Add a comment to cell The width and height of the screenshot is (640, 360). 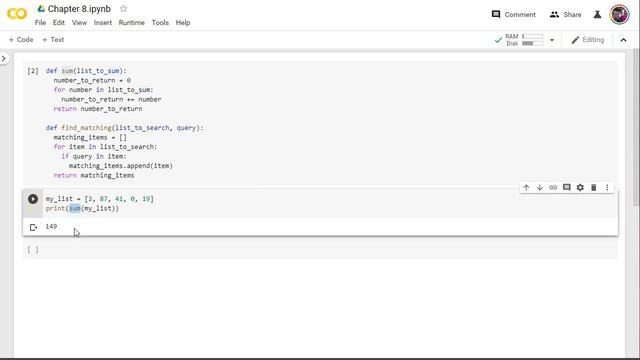click(x=567, y=187)
